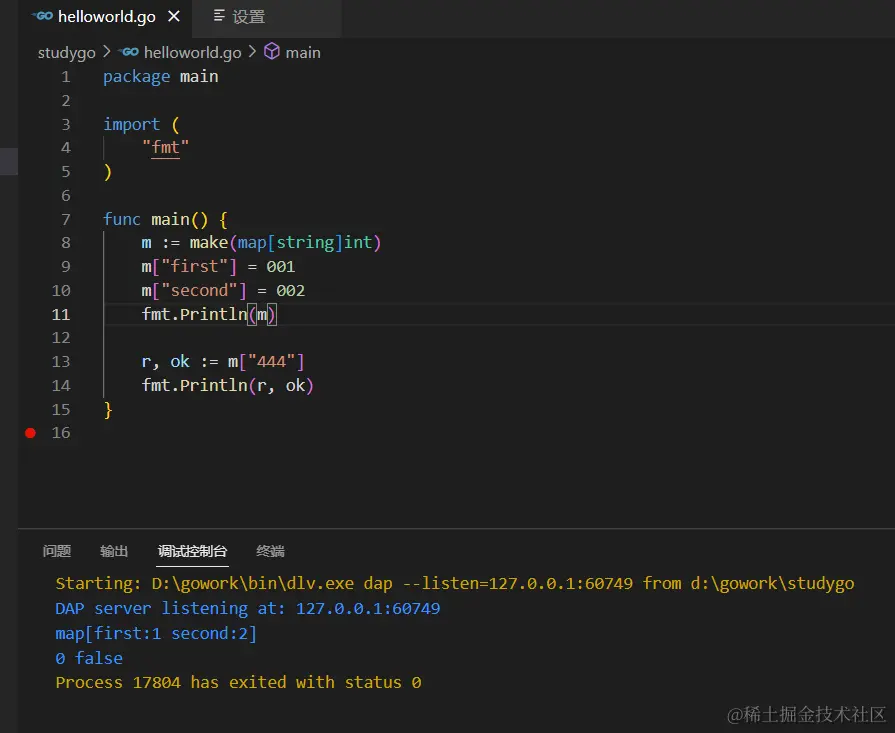Click Go file icon in helloworld.go tab
The height and width of the screenshot is (733, 895).
(43, 17)
